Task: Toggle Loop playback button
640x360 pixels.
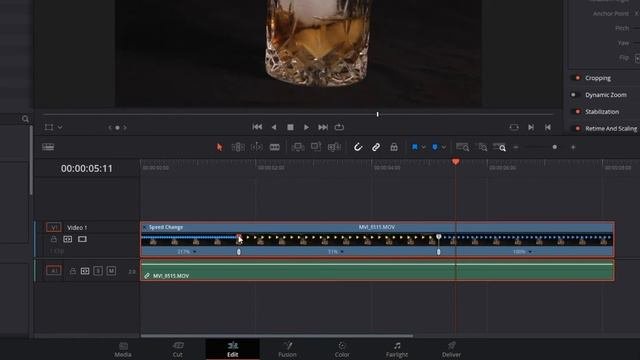Action: tap(339, 127)
